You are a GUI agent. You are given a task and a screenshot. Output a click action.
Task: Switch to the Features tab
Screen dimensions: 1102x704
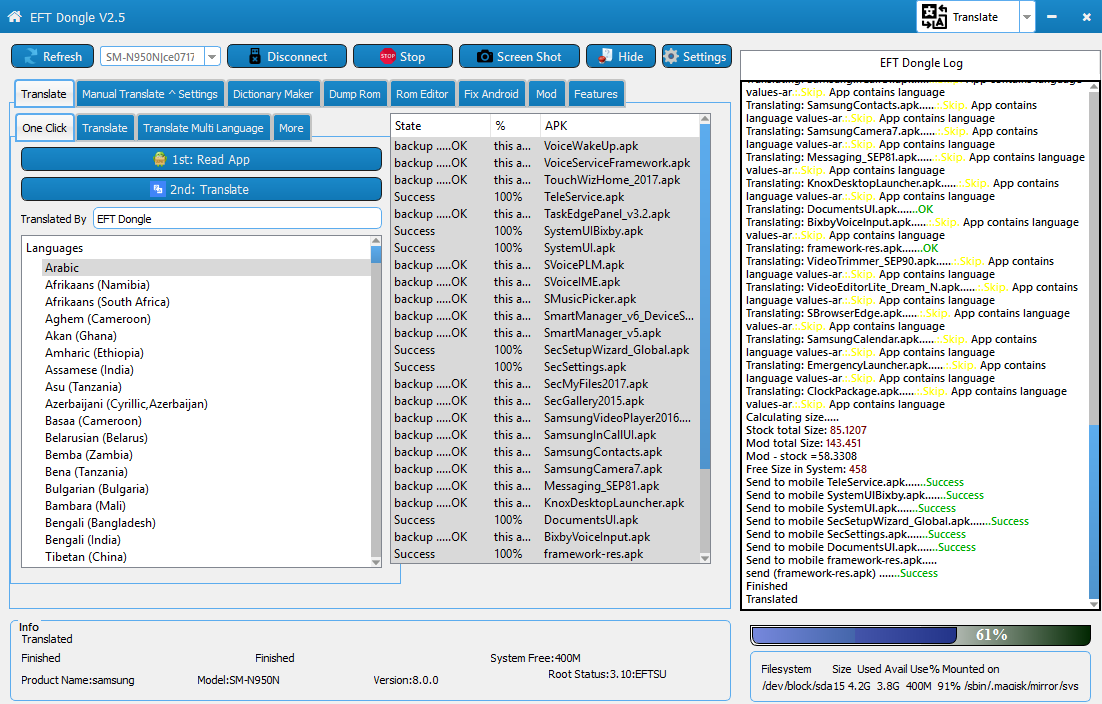595,94
